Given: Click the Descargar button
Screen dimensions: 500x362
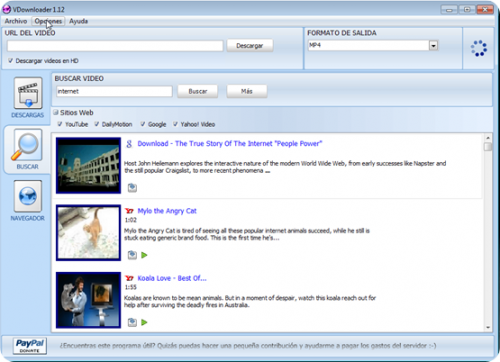Looking at the screenshot, I should (x=250, y=45).
